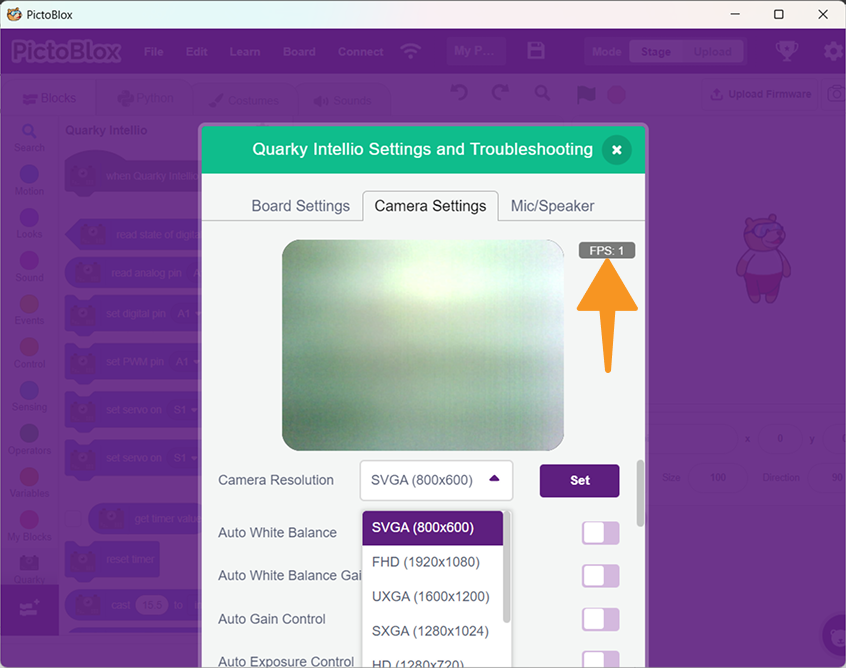Close the Quarky Intellio Settings dialog
Viewport: 846px width, 668px height.
tap(617, 150)
